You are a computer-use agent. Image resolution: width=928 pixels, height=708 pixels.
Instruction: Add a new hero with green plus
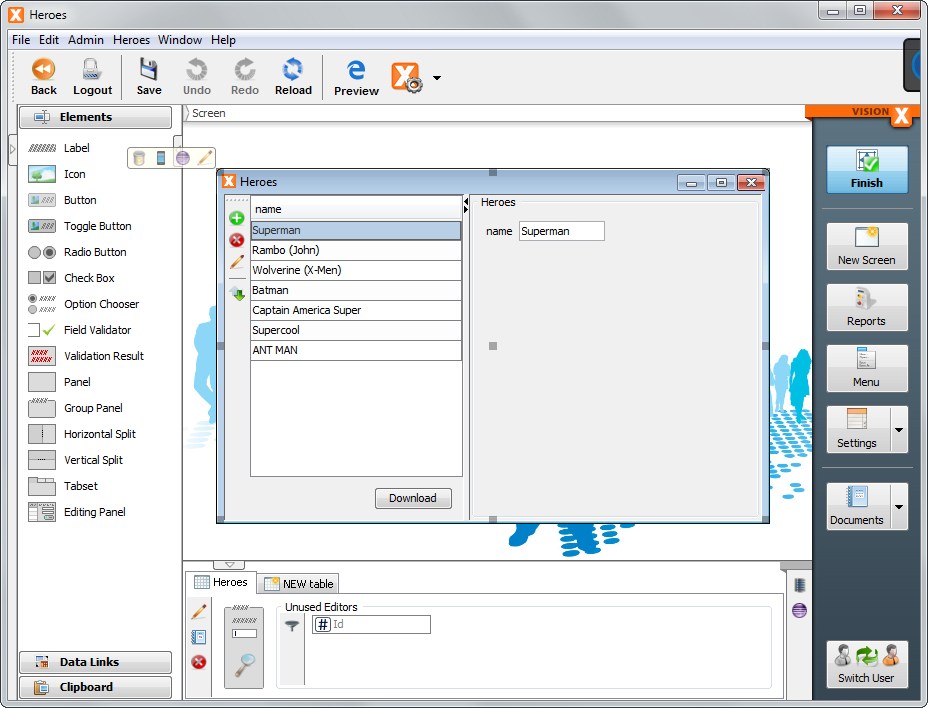click(235, 218)
